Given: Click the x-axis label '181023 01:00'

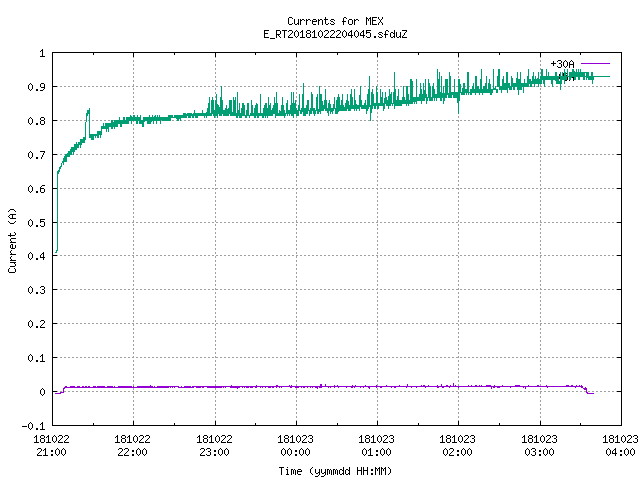Looking at the screenshot, I should click(376, 446).
